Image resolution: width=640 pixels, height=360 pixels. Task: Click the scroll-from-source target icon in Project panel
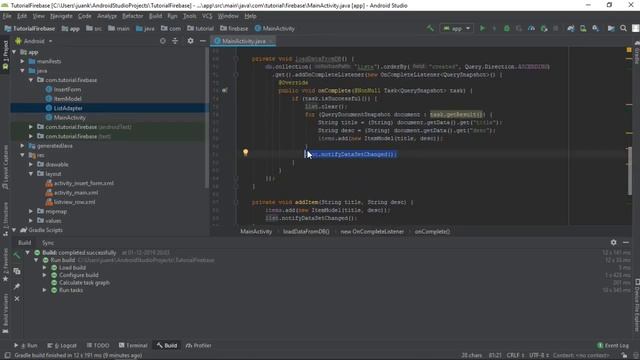coord(162,41)
